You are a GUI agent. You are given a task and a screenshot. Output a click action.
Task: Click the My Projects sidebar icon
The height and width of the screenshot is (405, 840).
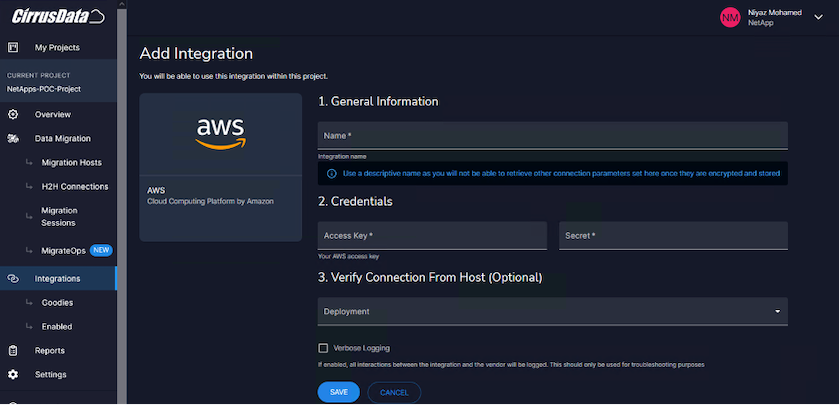tap(13, 47)
